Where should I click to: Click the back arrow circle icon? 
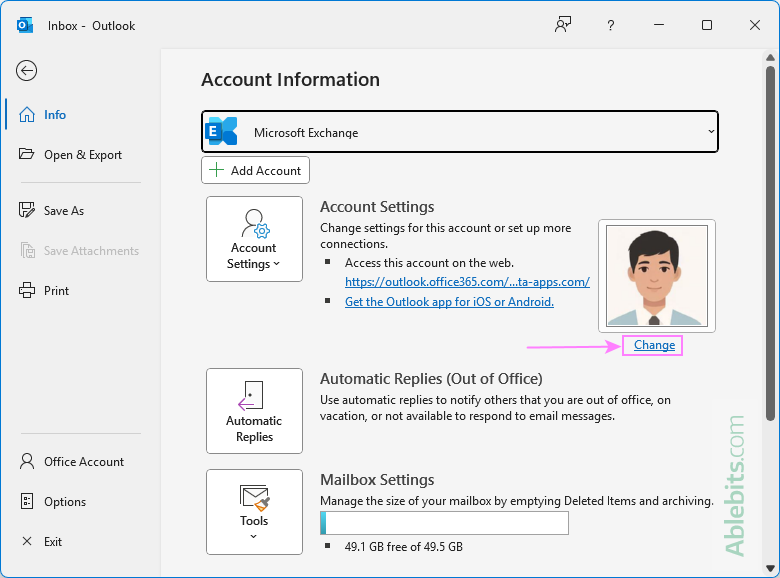(x=26, y=71)
